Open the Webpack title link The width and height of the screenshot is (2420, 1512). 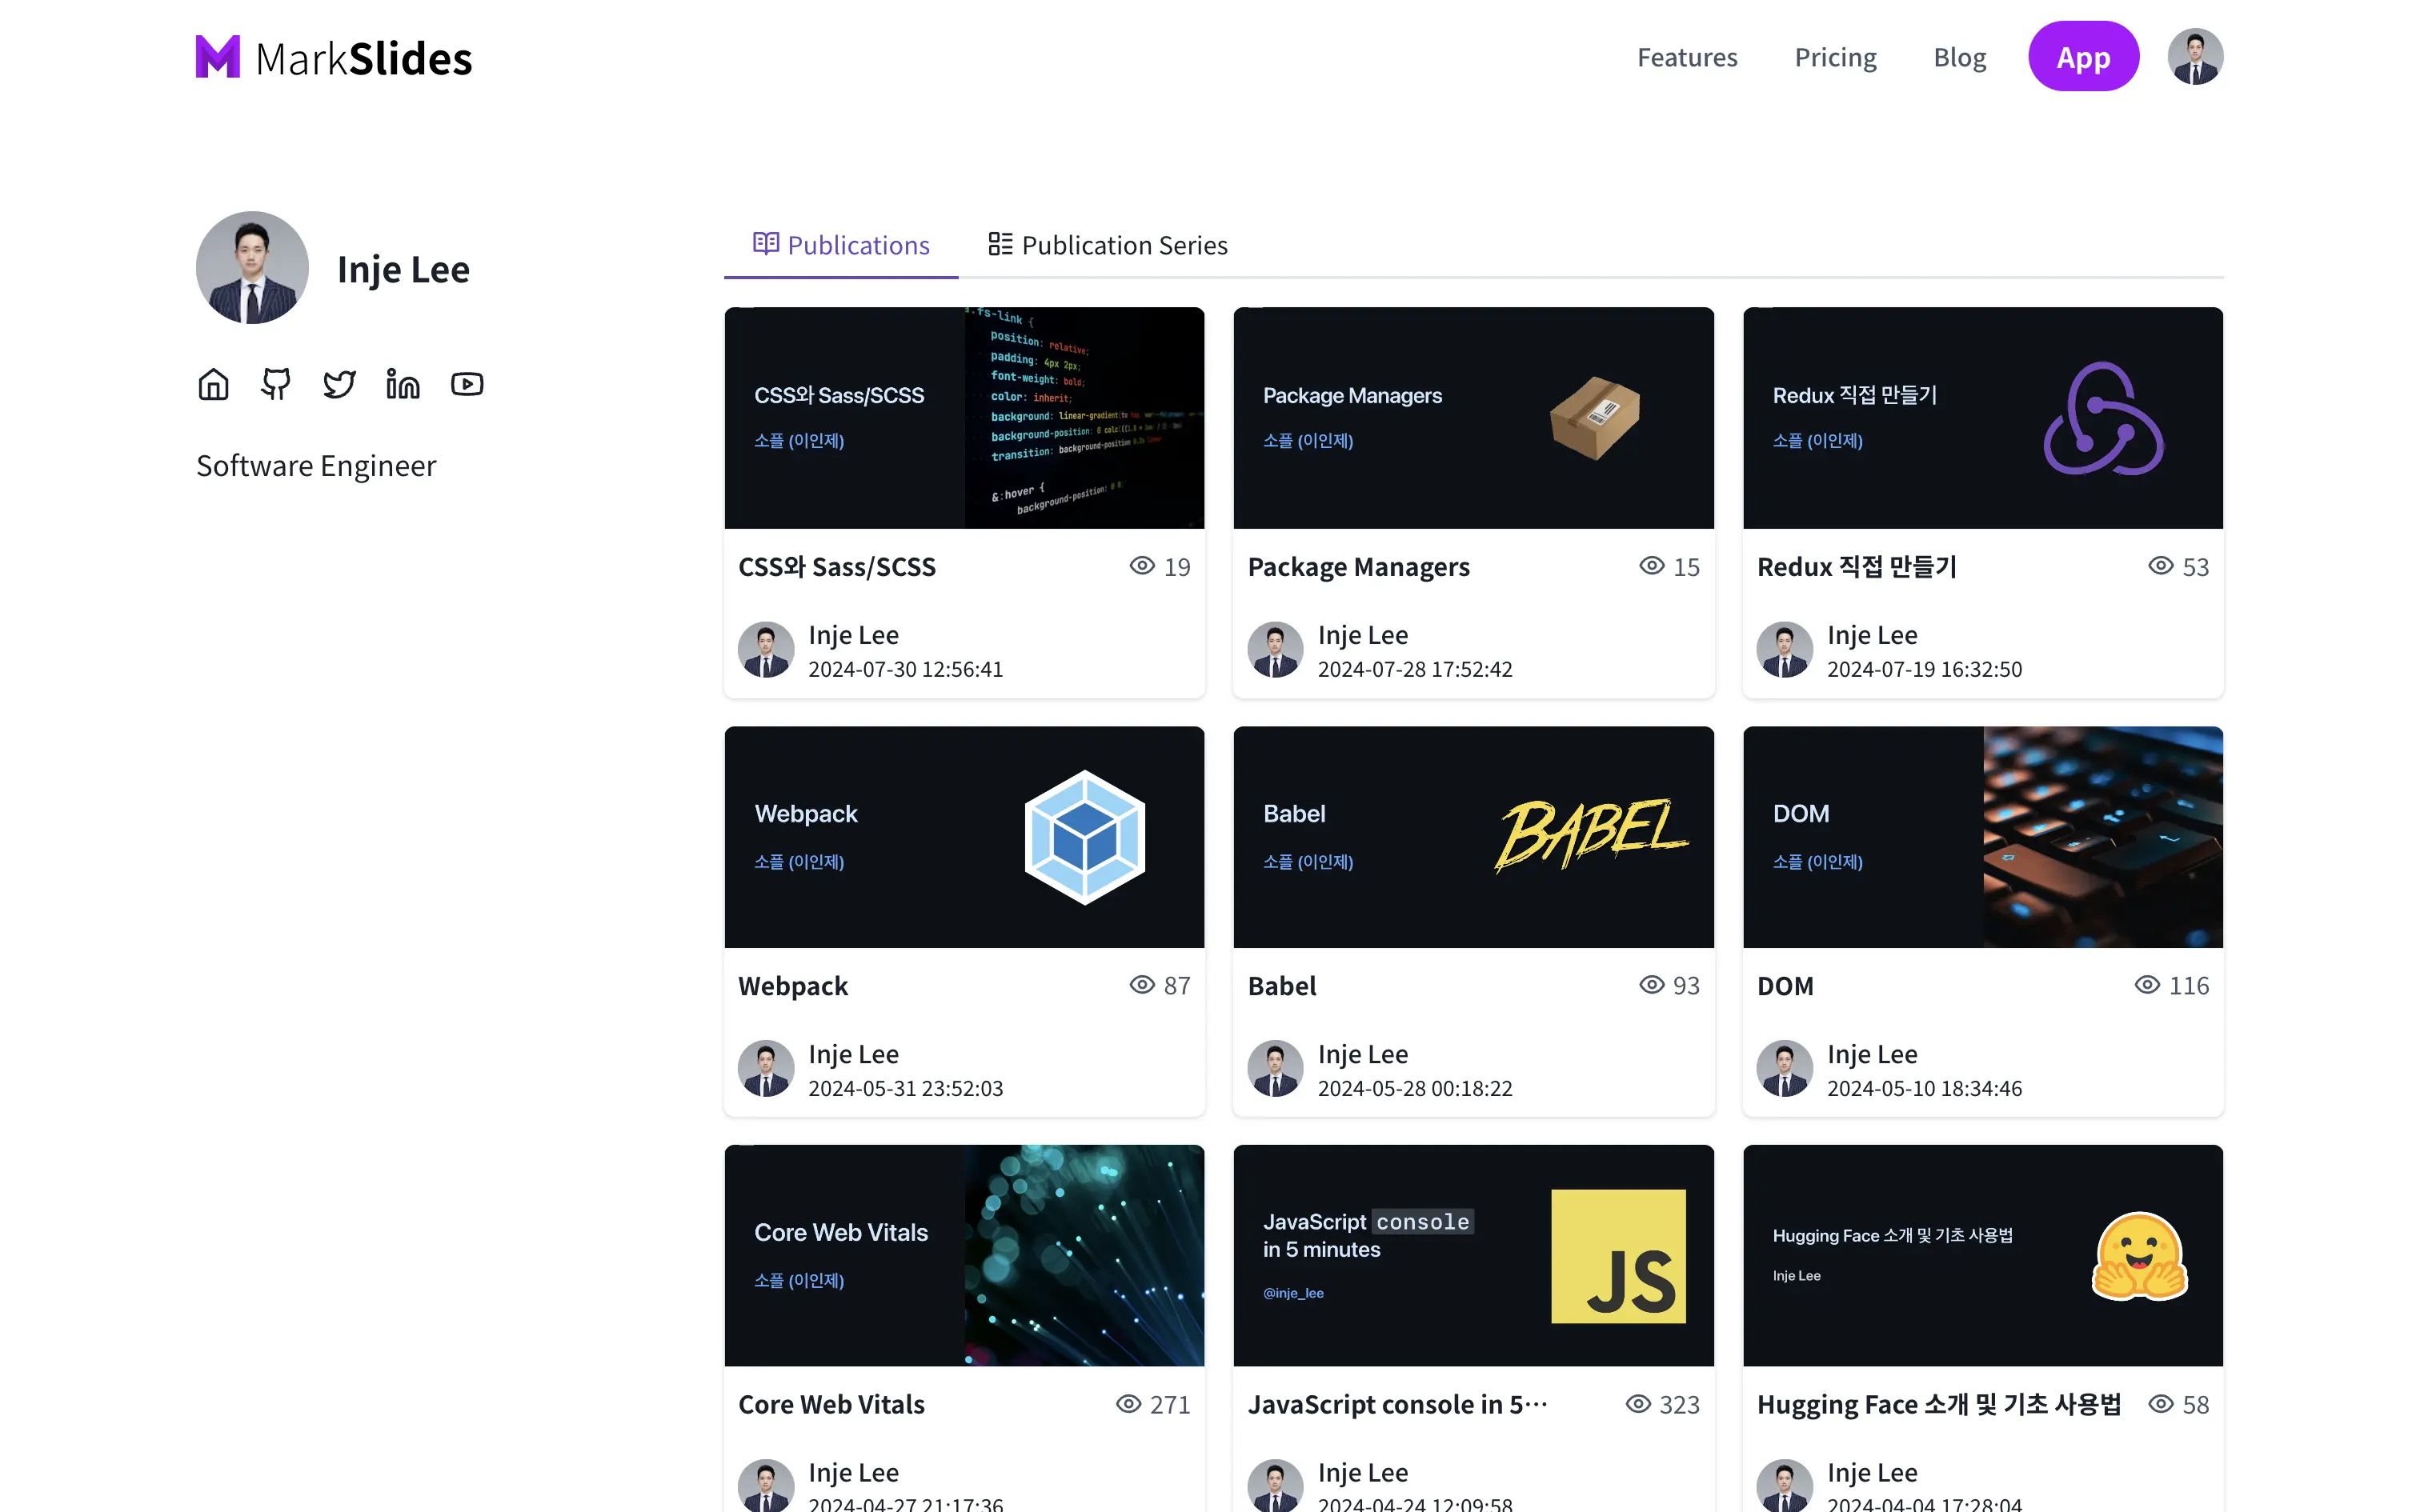(x=793, y=986)
